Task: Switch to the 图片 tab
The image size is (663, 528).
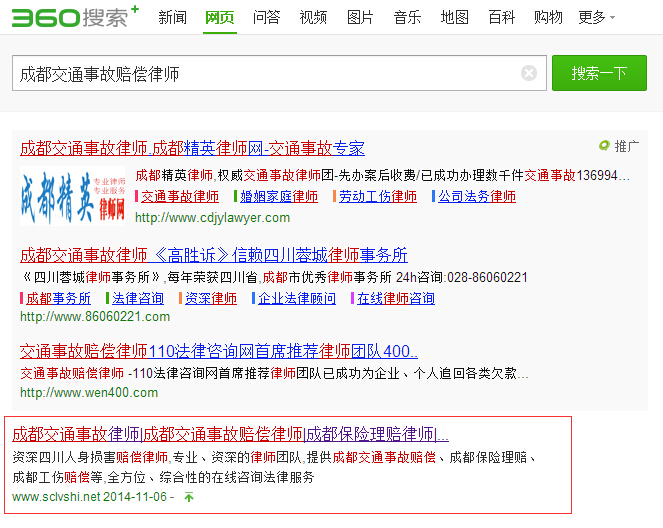Action: [x=360, y=17]
